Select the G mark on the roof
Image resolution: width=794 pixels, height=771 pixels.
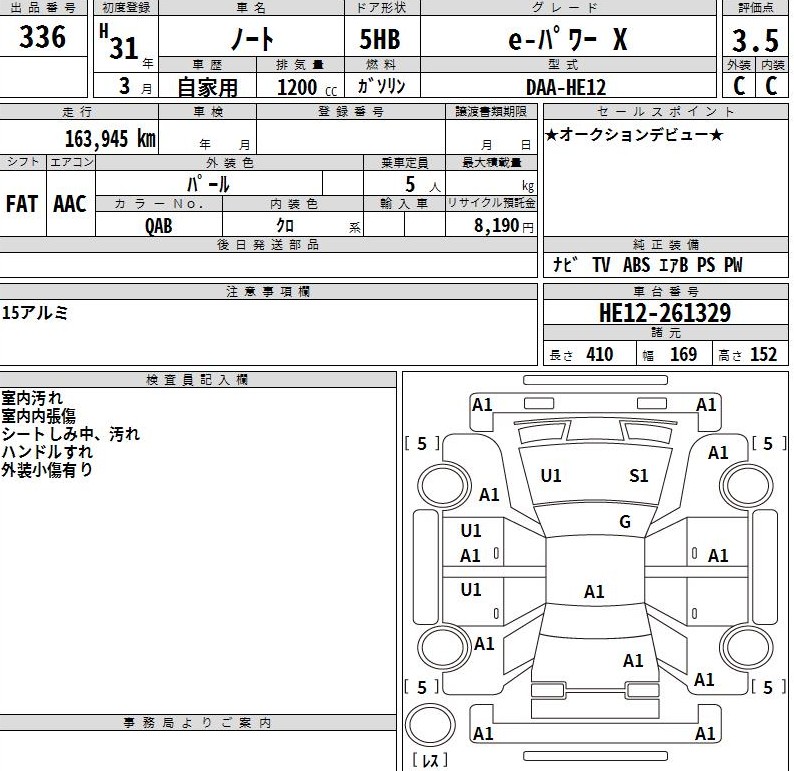[625, 521]
